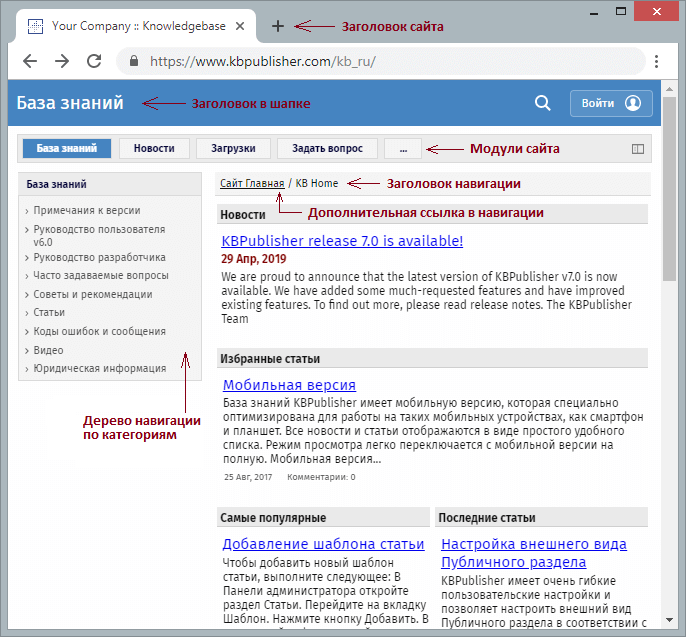Expand chevron beside Руководство разработчика
This screenshot has width=686, height=637.
(x=27, y=258)
